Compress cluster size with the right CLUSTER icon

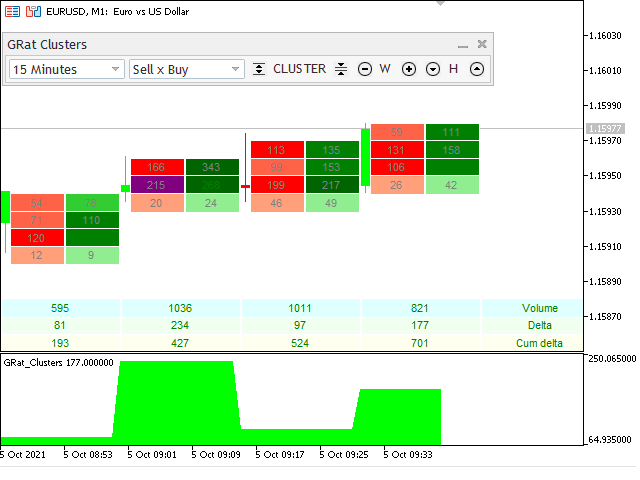click(x=341, y=69)
